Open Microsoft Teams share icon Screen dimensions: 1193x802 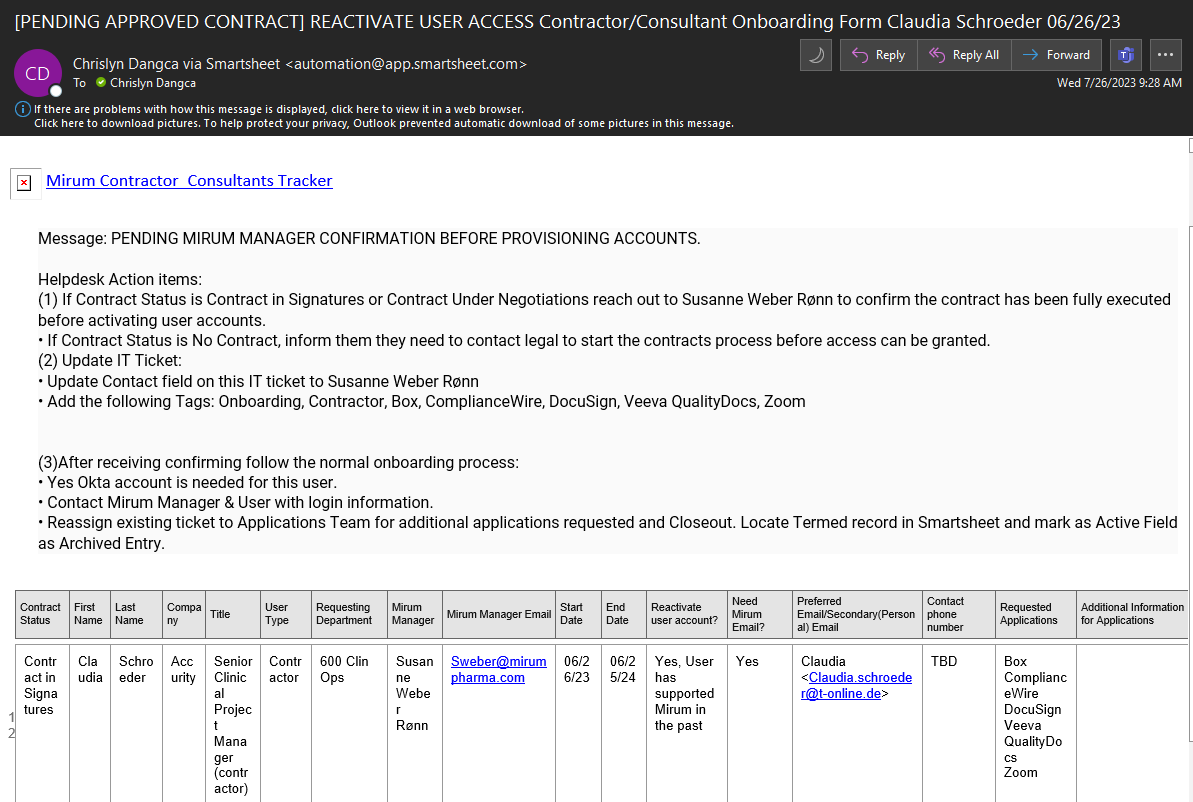pyautogui.click(x=1126, y=55)
